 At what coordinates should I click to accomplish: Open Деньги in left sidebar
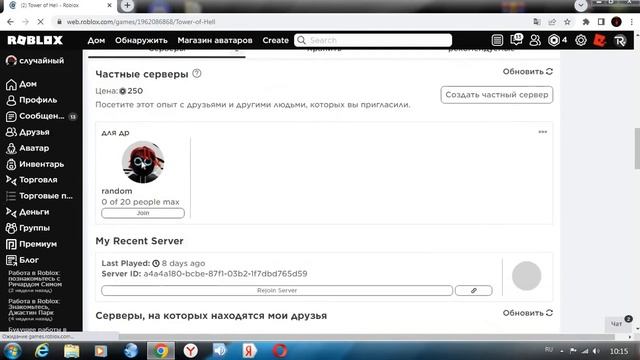(x=27, y=212)
